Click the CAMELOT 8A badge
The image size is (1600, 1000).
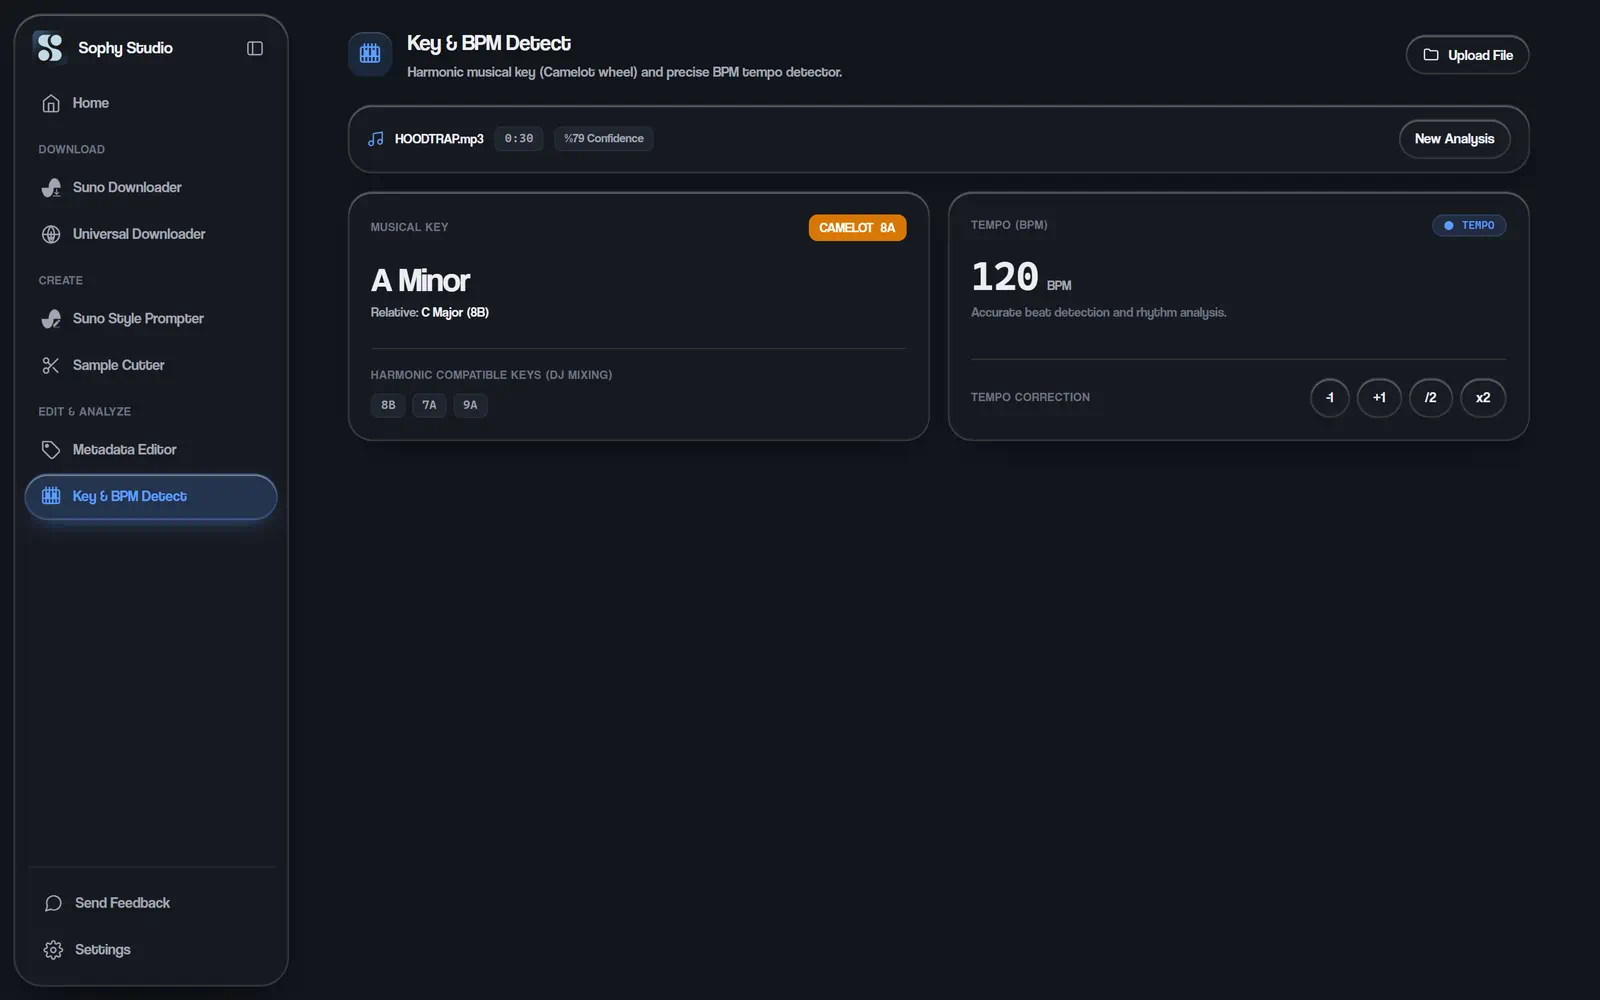857,228
